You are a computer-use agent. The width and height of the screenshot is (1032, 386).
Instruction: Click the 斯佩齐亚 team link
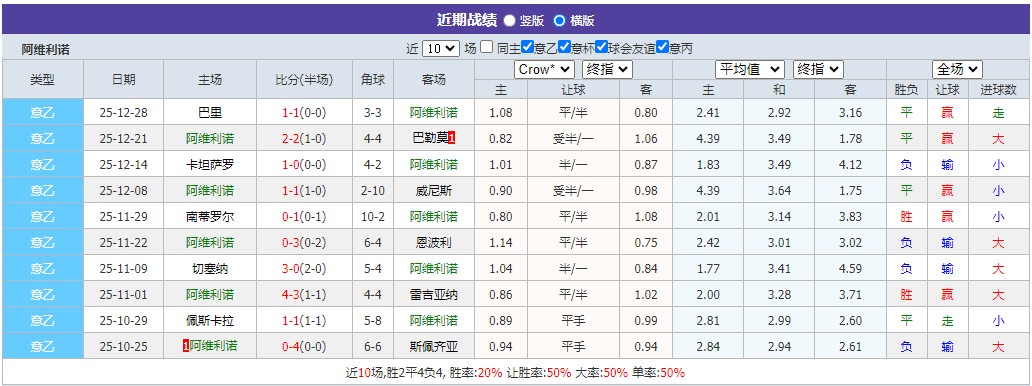pos(434,346)
